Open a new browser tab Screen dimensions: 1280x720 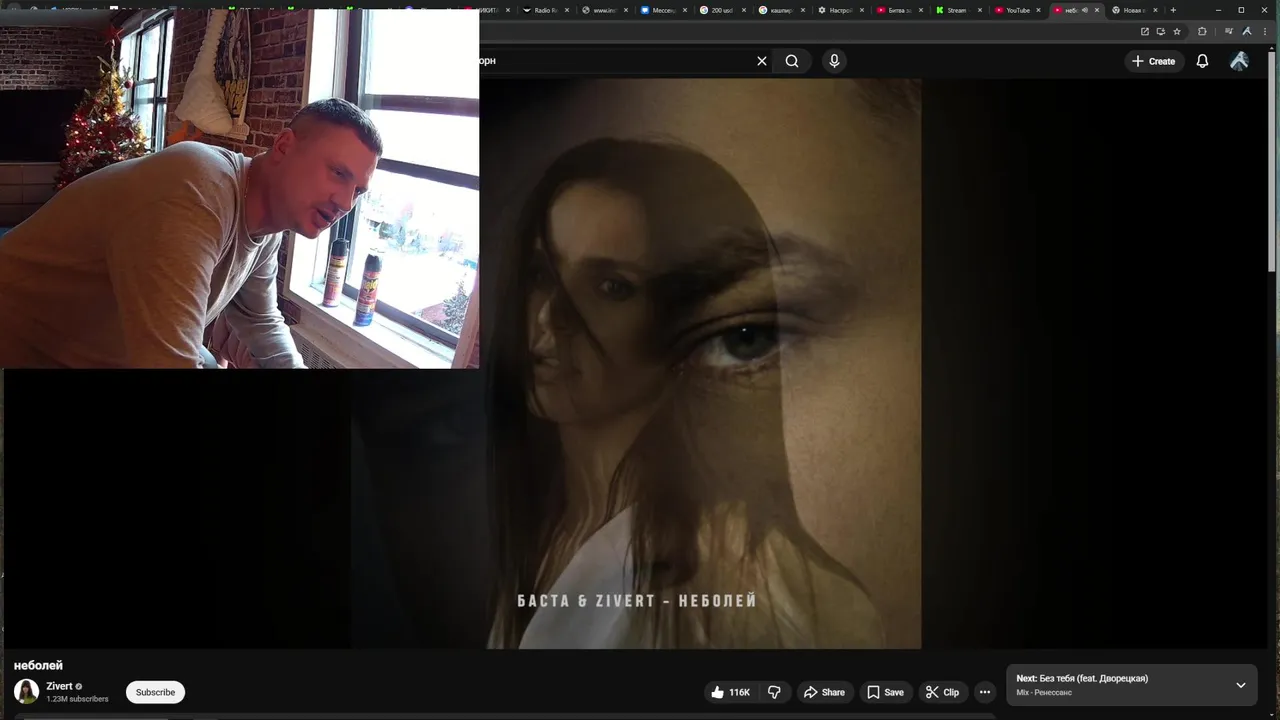[1173, 10]
